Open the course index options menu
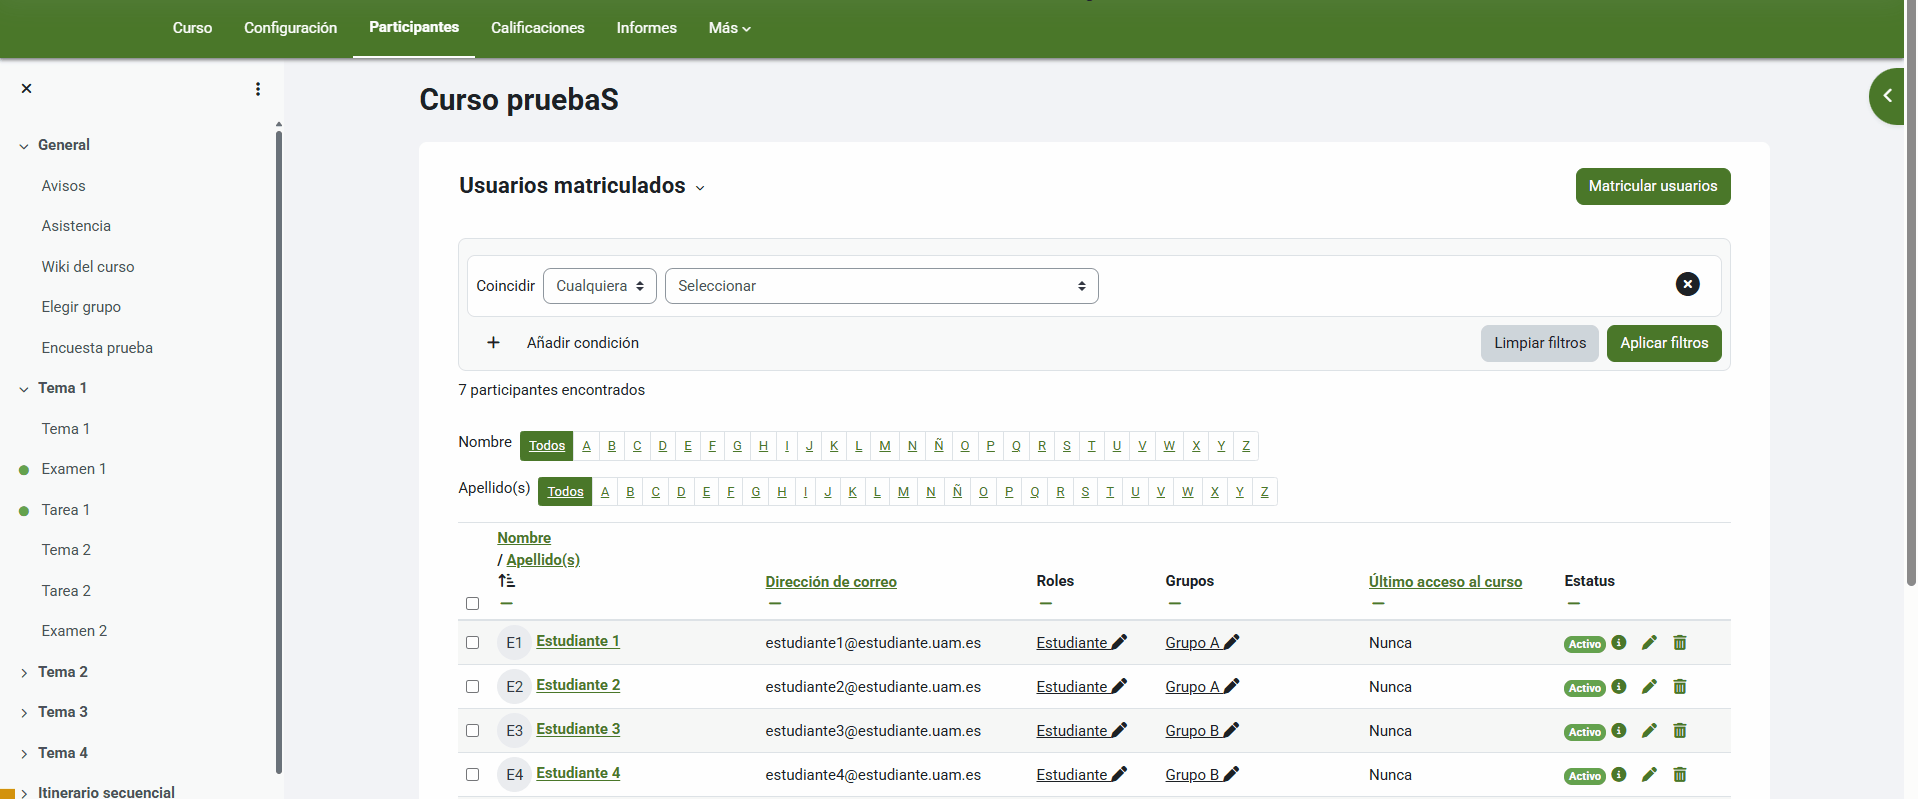Image resolution: width=1918 pixels, height=799 pixels. [258, 89]
